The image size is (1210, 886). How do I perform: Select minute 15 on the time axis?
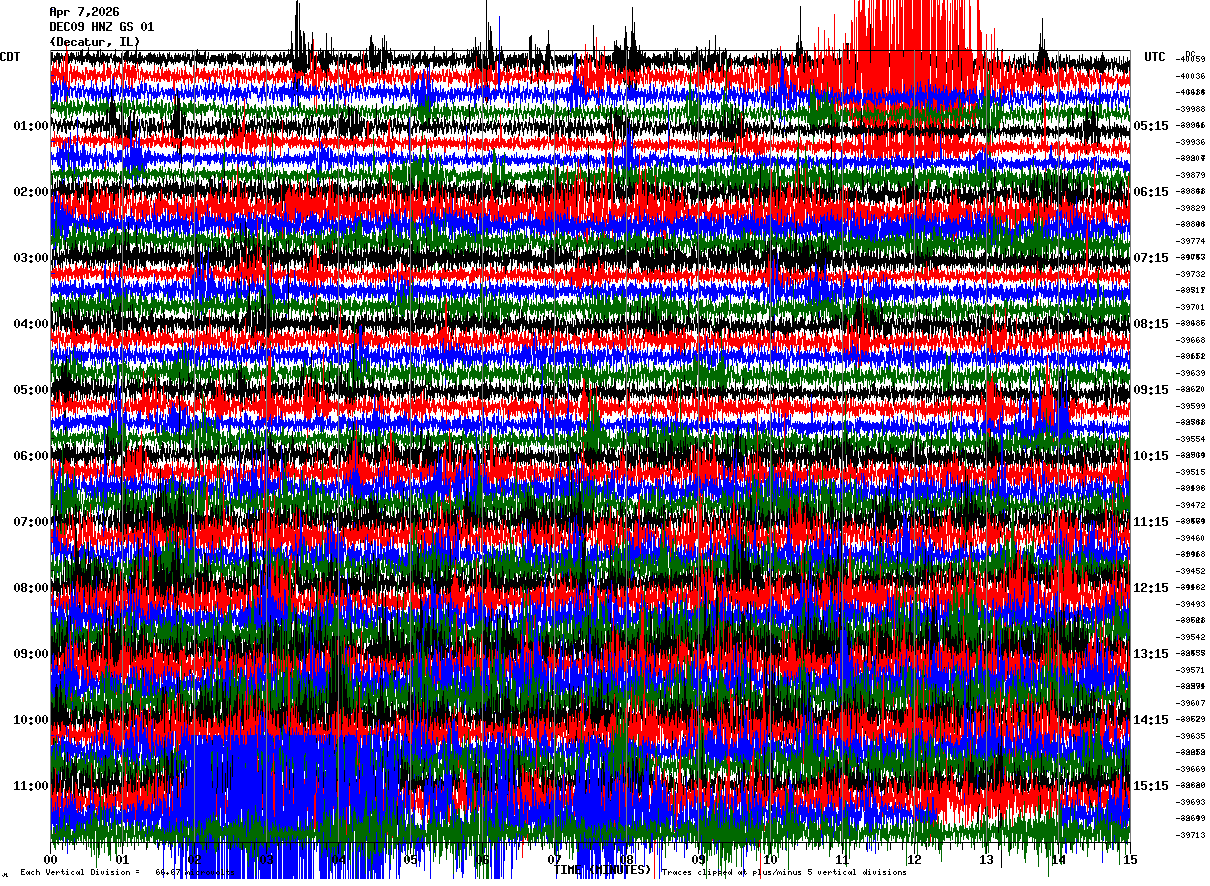pos(1131,860)
